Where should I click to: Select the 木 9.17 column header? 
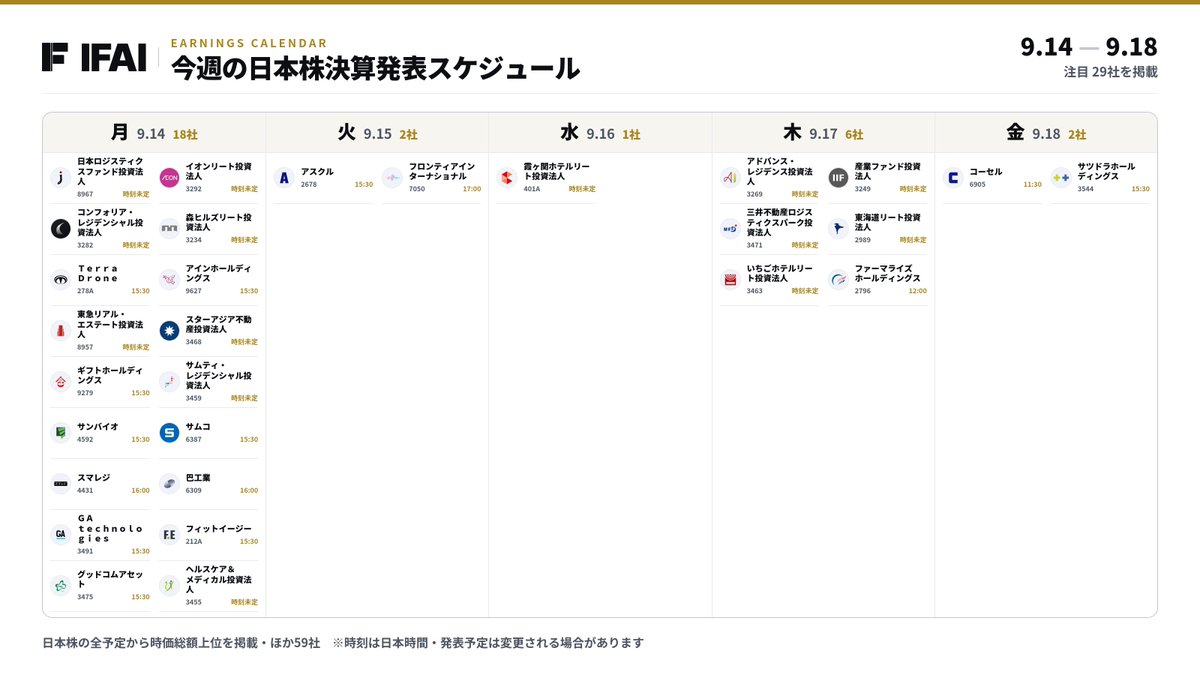(823, 133)
